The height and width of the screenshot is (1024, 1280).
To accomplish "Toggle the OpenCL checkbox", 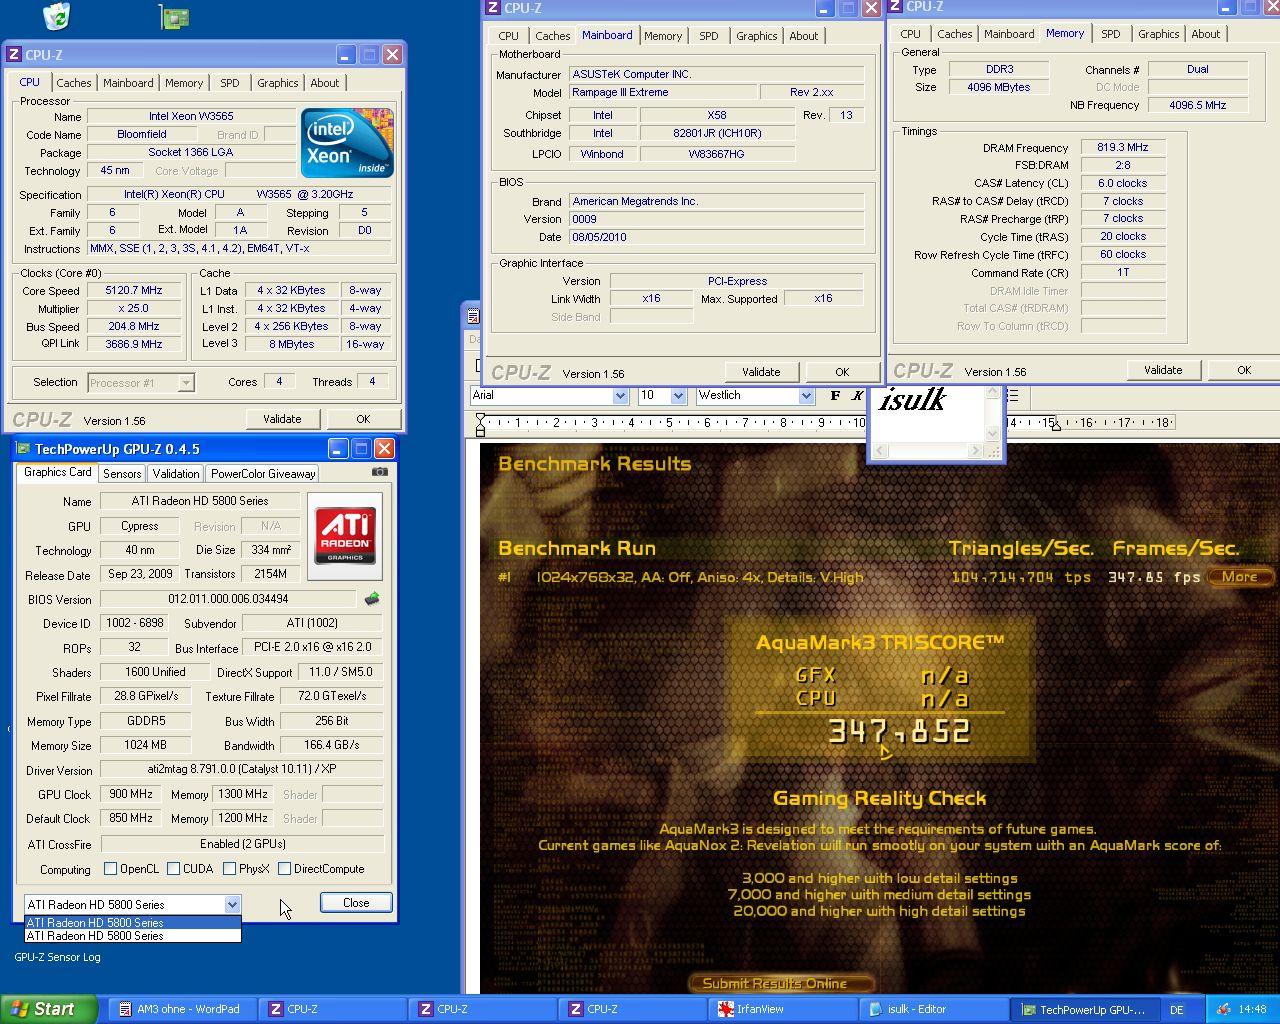I will (111, 869).
